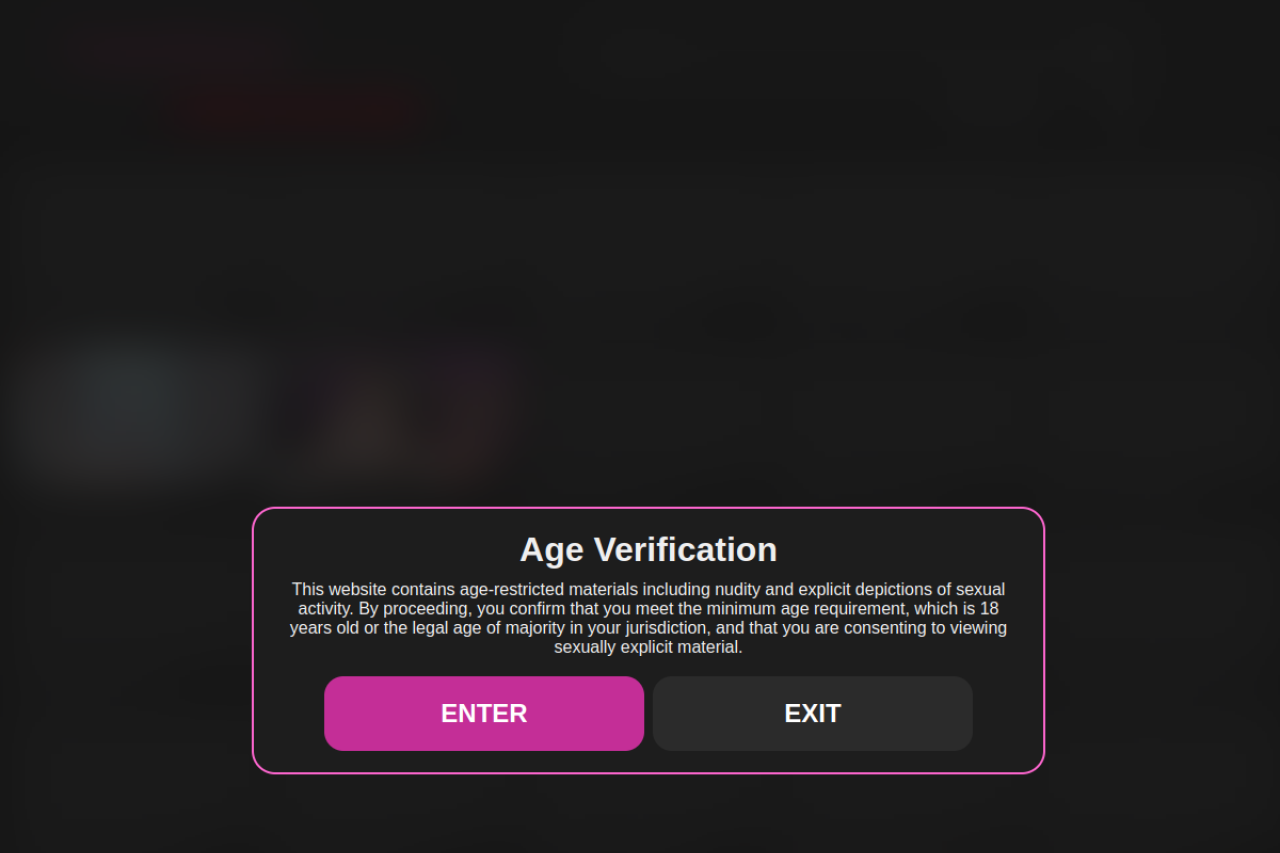Choose EXIT to decline the age verification

812,713
